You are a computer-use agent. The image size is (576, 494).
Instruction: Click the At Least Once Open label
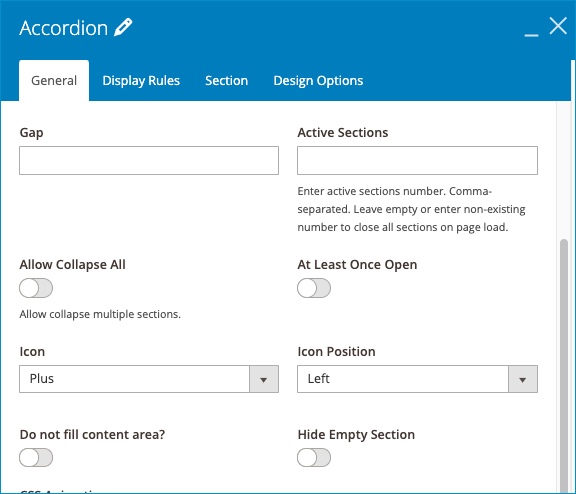tap(357, 264)
